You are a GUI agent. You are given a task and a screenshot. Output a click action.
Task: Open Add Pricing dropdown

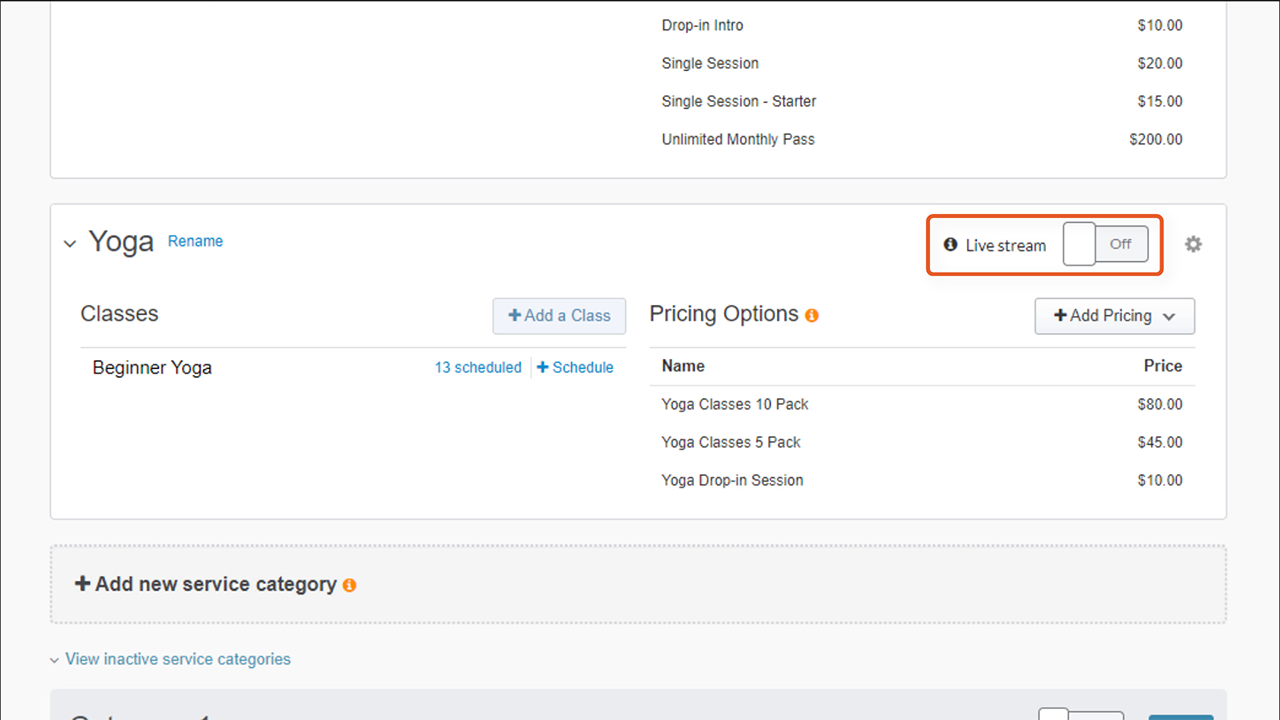click(x=1114, y=316)
